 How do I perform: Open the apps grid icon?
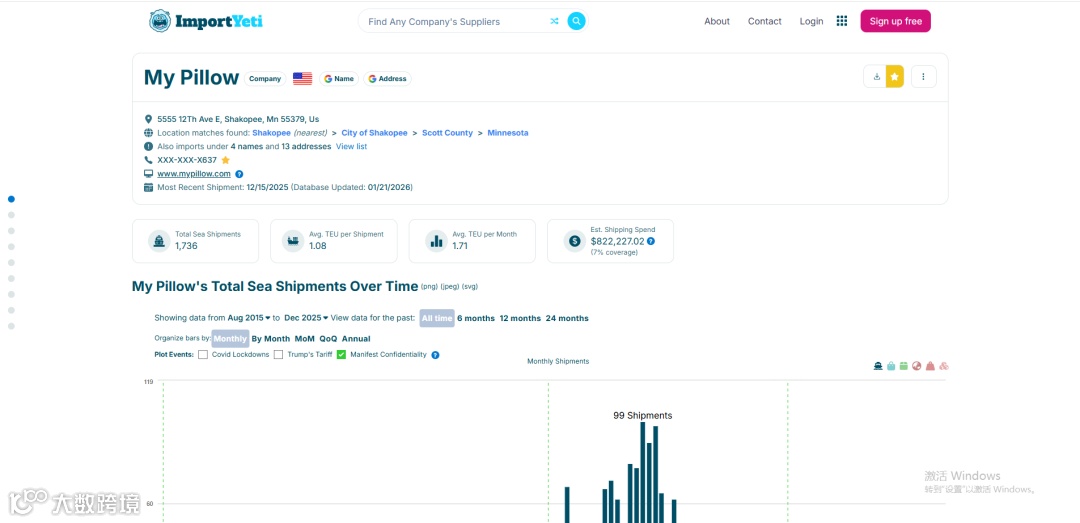[x=842, y=21]
